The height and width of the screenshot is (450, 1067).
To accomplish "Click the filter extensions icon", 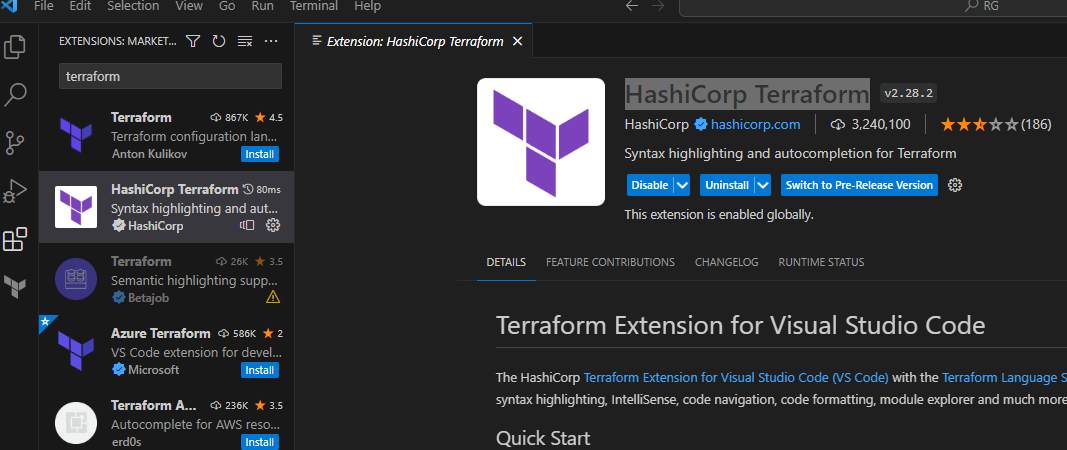I will [193, 42].
